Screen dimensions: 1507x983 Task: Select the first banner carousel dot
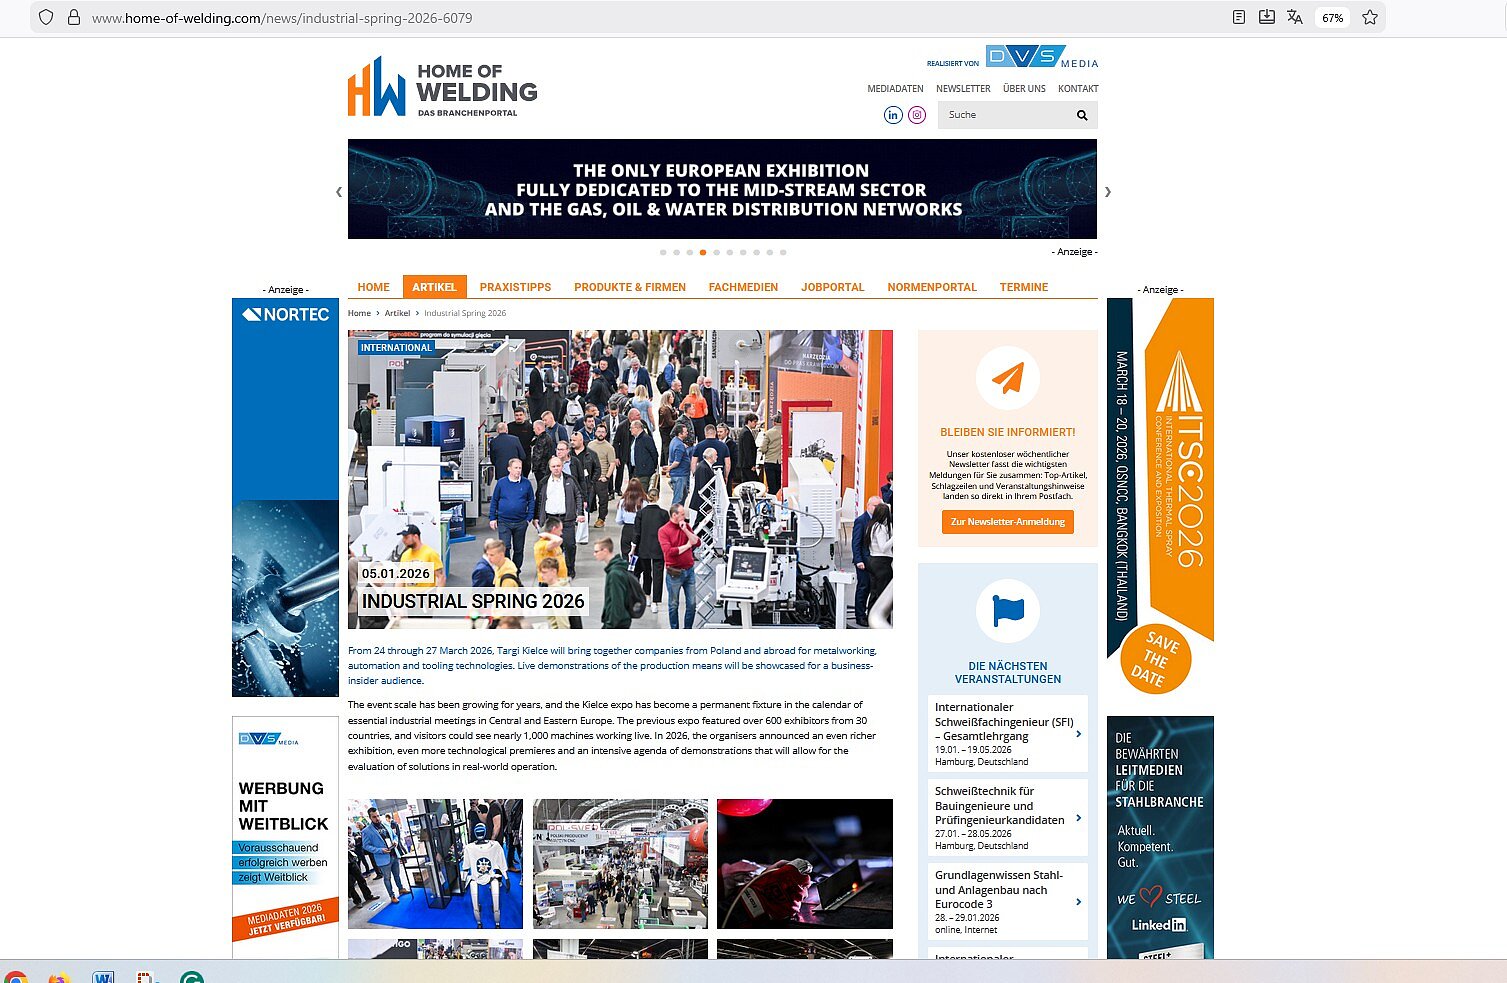coord(663,252)
